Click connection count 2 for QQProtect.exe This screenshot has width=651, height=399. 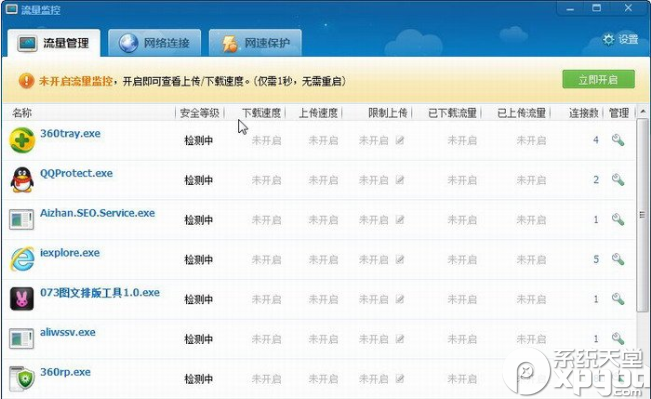(596, 180)
